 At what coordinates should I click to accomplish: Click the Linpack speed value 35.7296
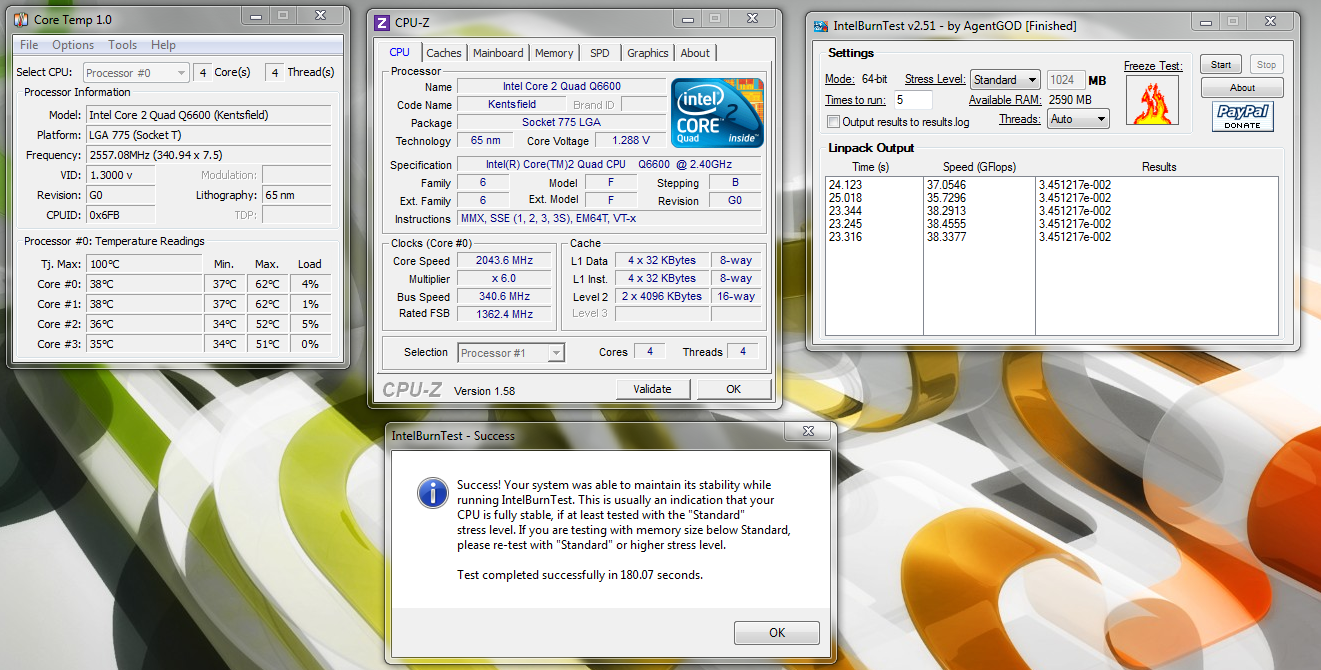click(947, 198)
